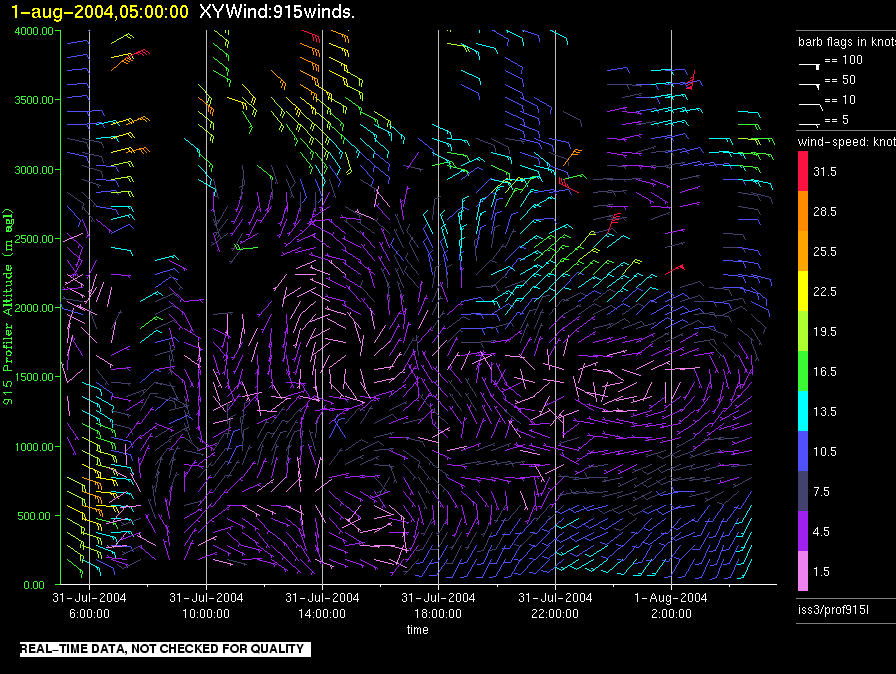Click the XYWind:915winds. plot title
The width and height of the screenshot is (896, 674).
tap(277, 11)
